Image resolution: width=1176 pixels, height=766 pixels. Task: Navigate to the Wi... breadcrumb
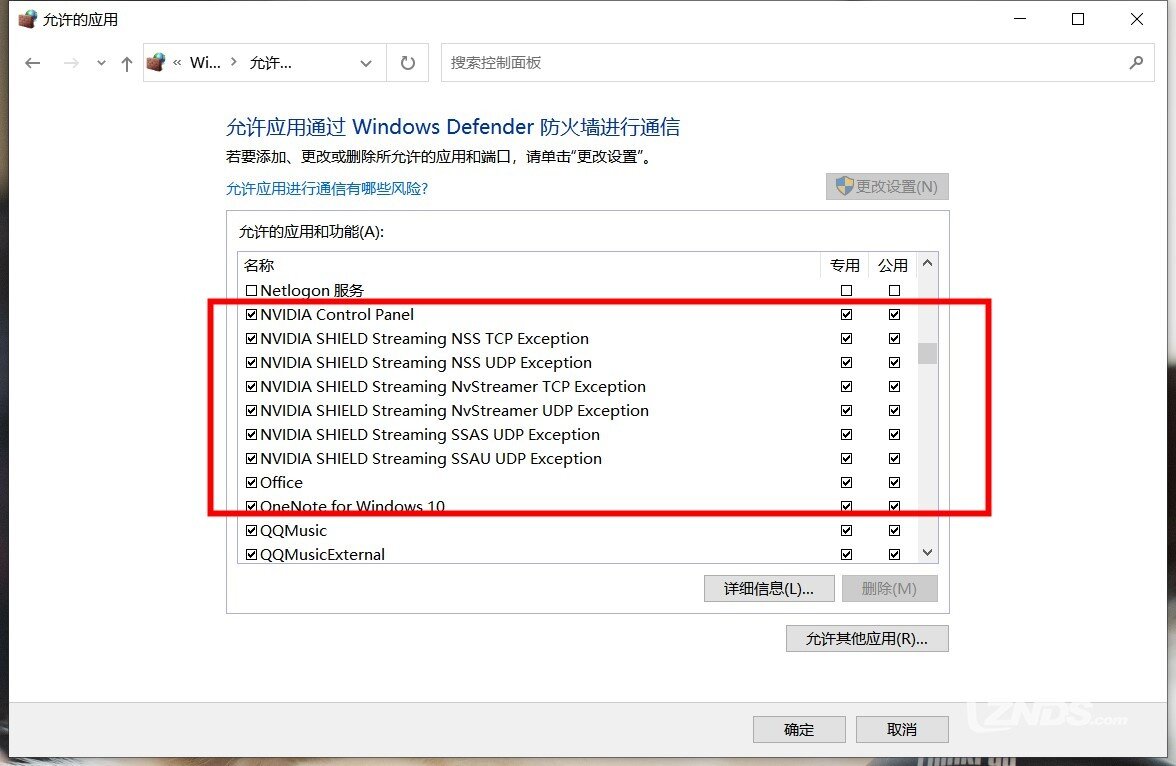tap(205, 63)
